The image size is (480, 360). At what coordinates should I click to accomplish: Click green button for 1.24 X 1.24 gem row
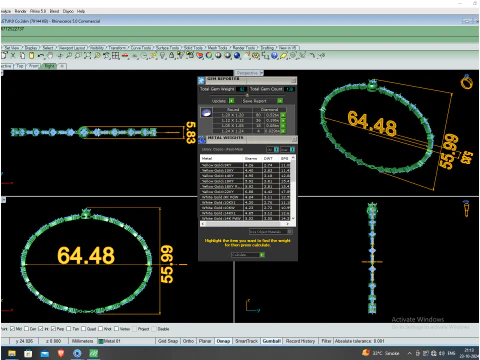point(283,131)
